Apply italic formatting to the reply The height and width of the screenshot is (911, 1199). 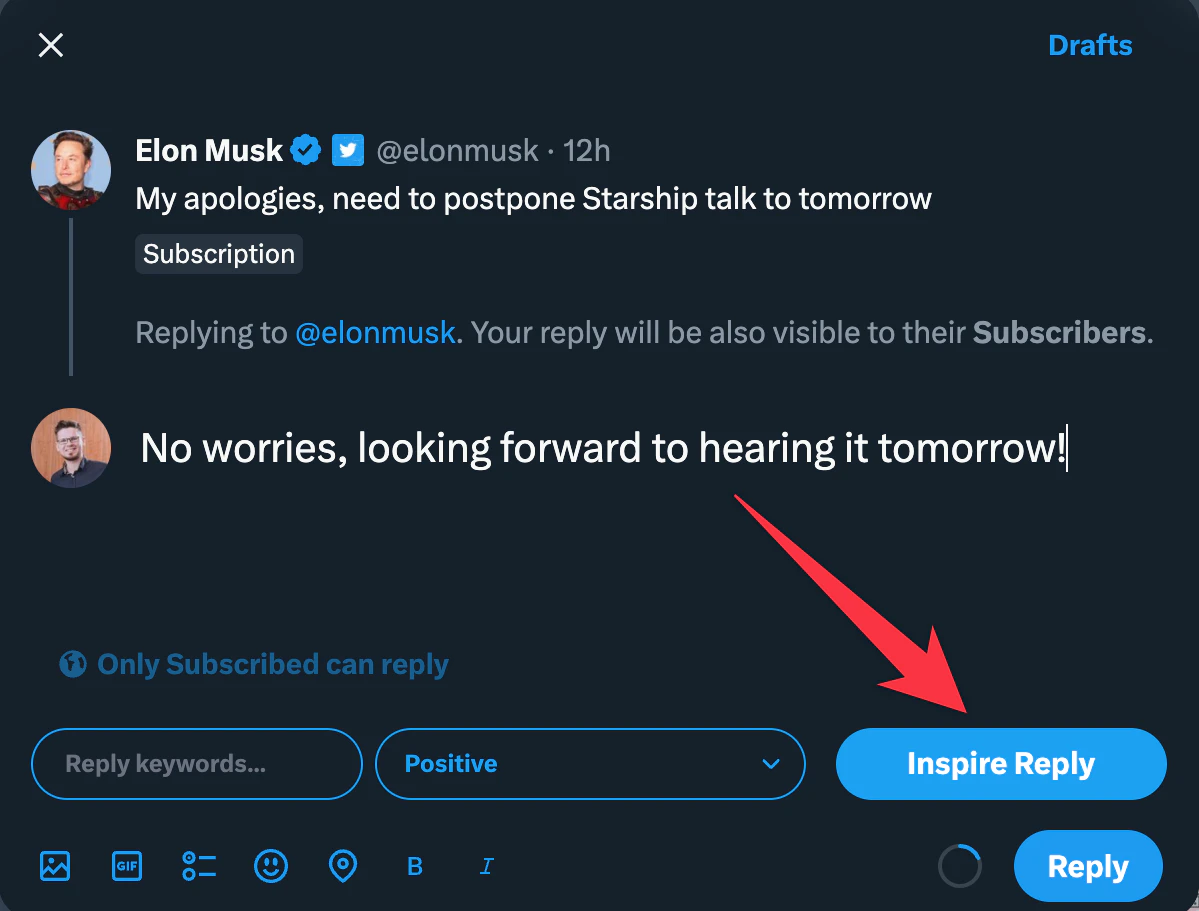(x=486, y=866)
